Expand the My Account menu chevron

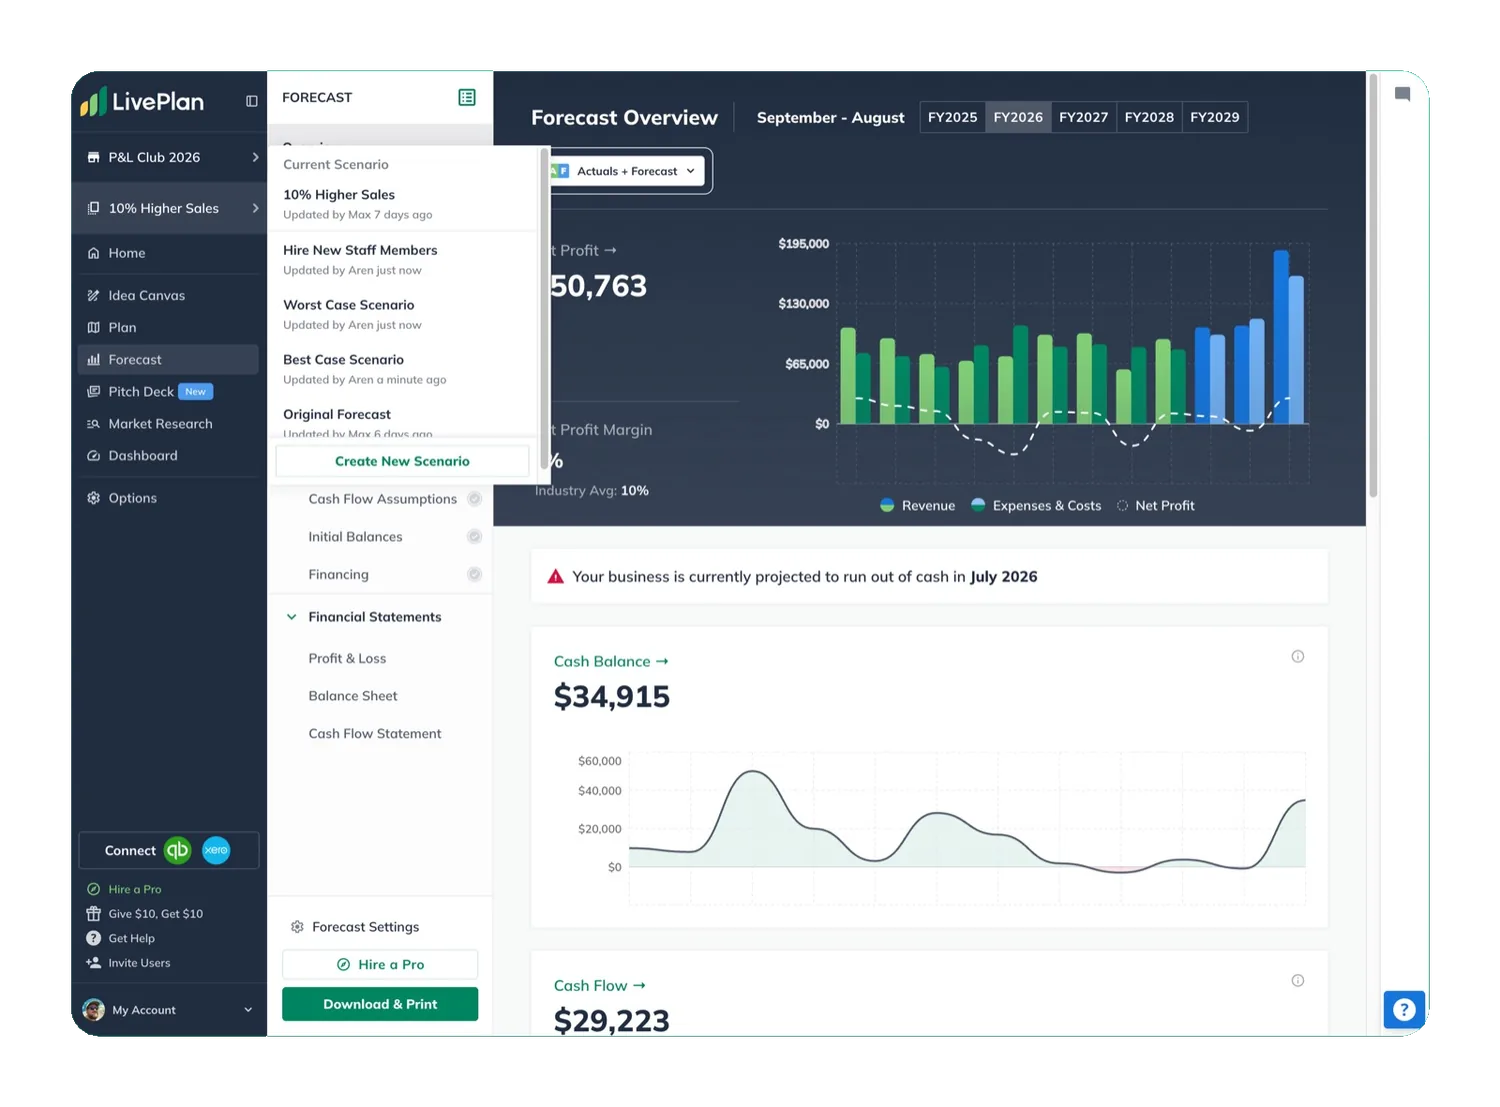click(248, 1010)
